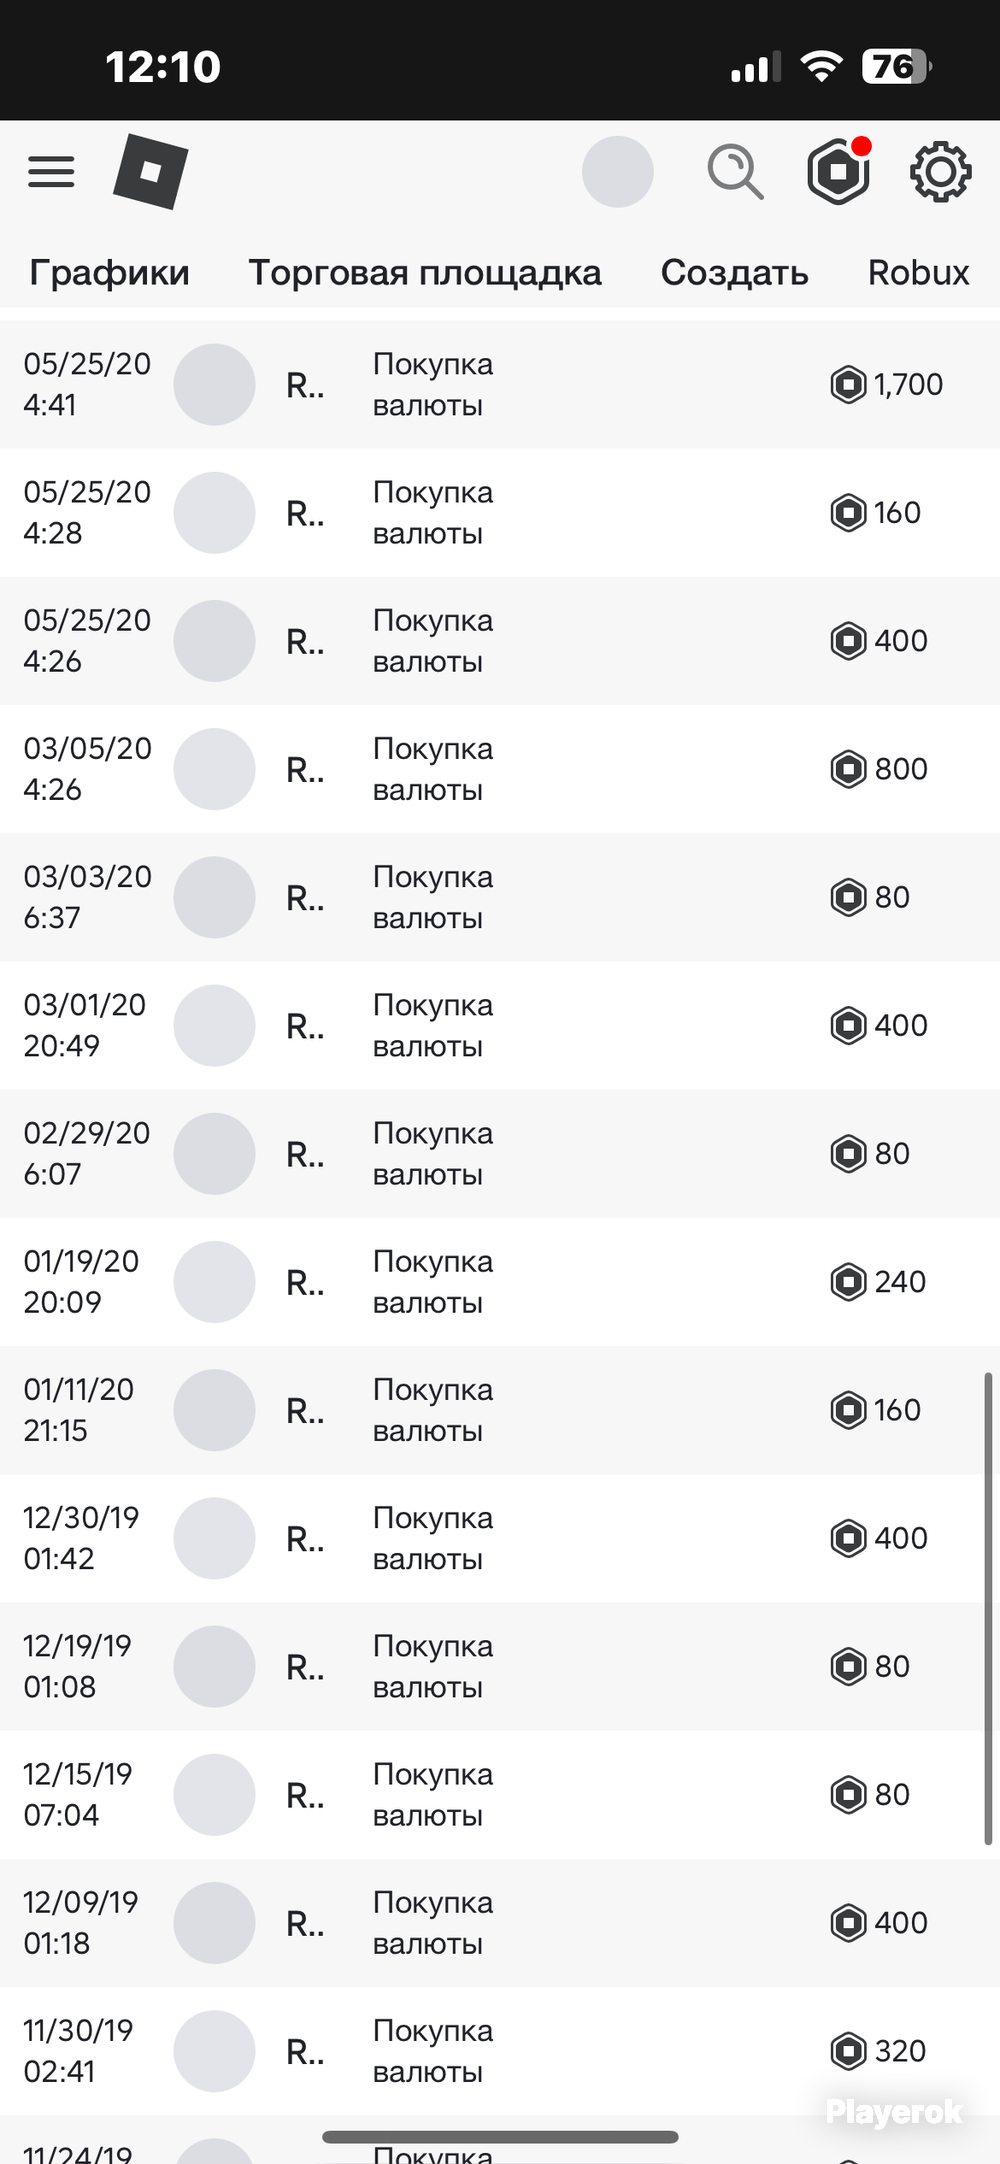
Task: Open the Robux balance icon with notification dot
Action: coord(839,171)
